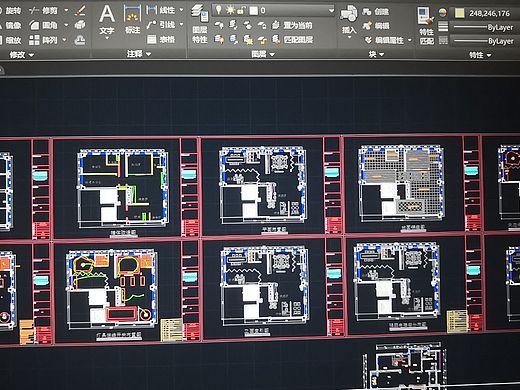Open Layer Properties (图层特性) manager
Screen dimensions: 520x390
200,24
